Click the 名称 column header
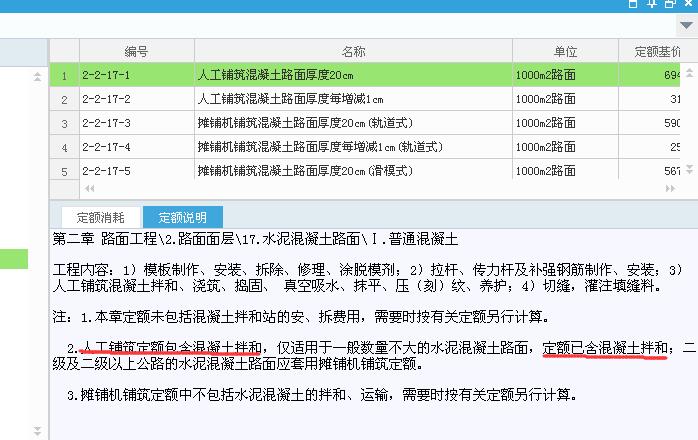 coord(353,51)
